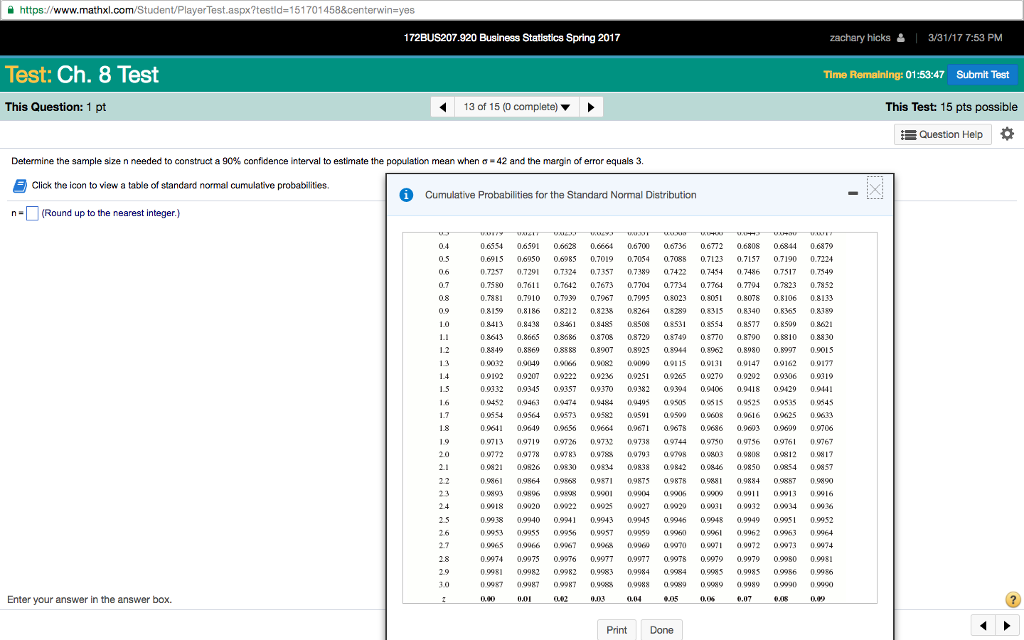Close the probability table dialog
This screenshot has height=640, width=1024.
(x=877, y=189)
